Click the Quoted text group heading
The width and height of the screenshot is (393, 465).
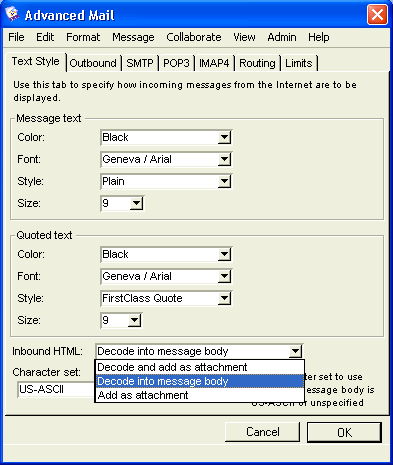pyautogui.click(x=44, y=235)
